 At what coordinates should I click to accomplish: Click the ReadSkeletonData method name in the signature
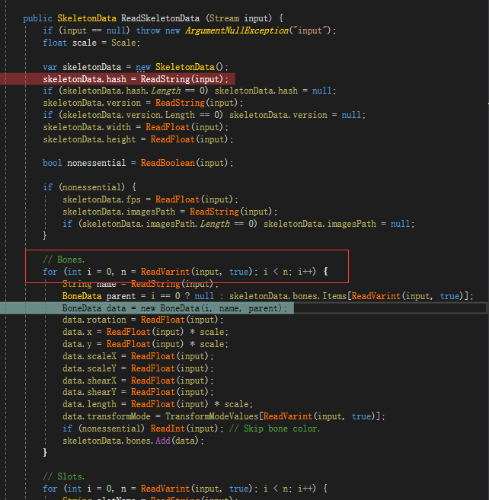160,18
